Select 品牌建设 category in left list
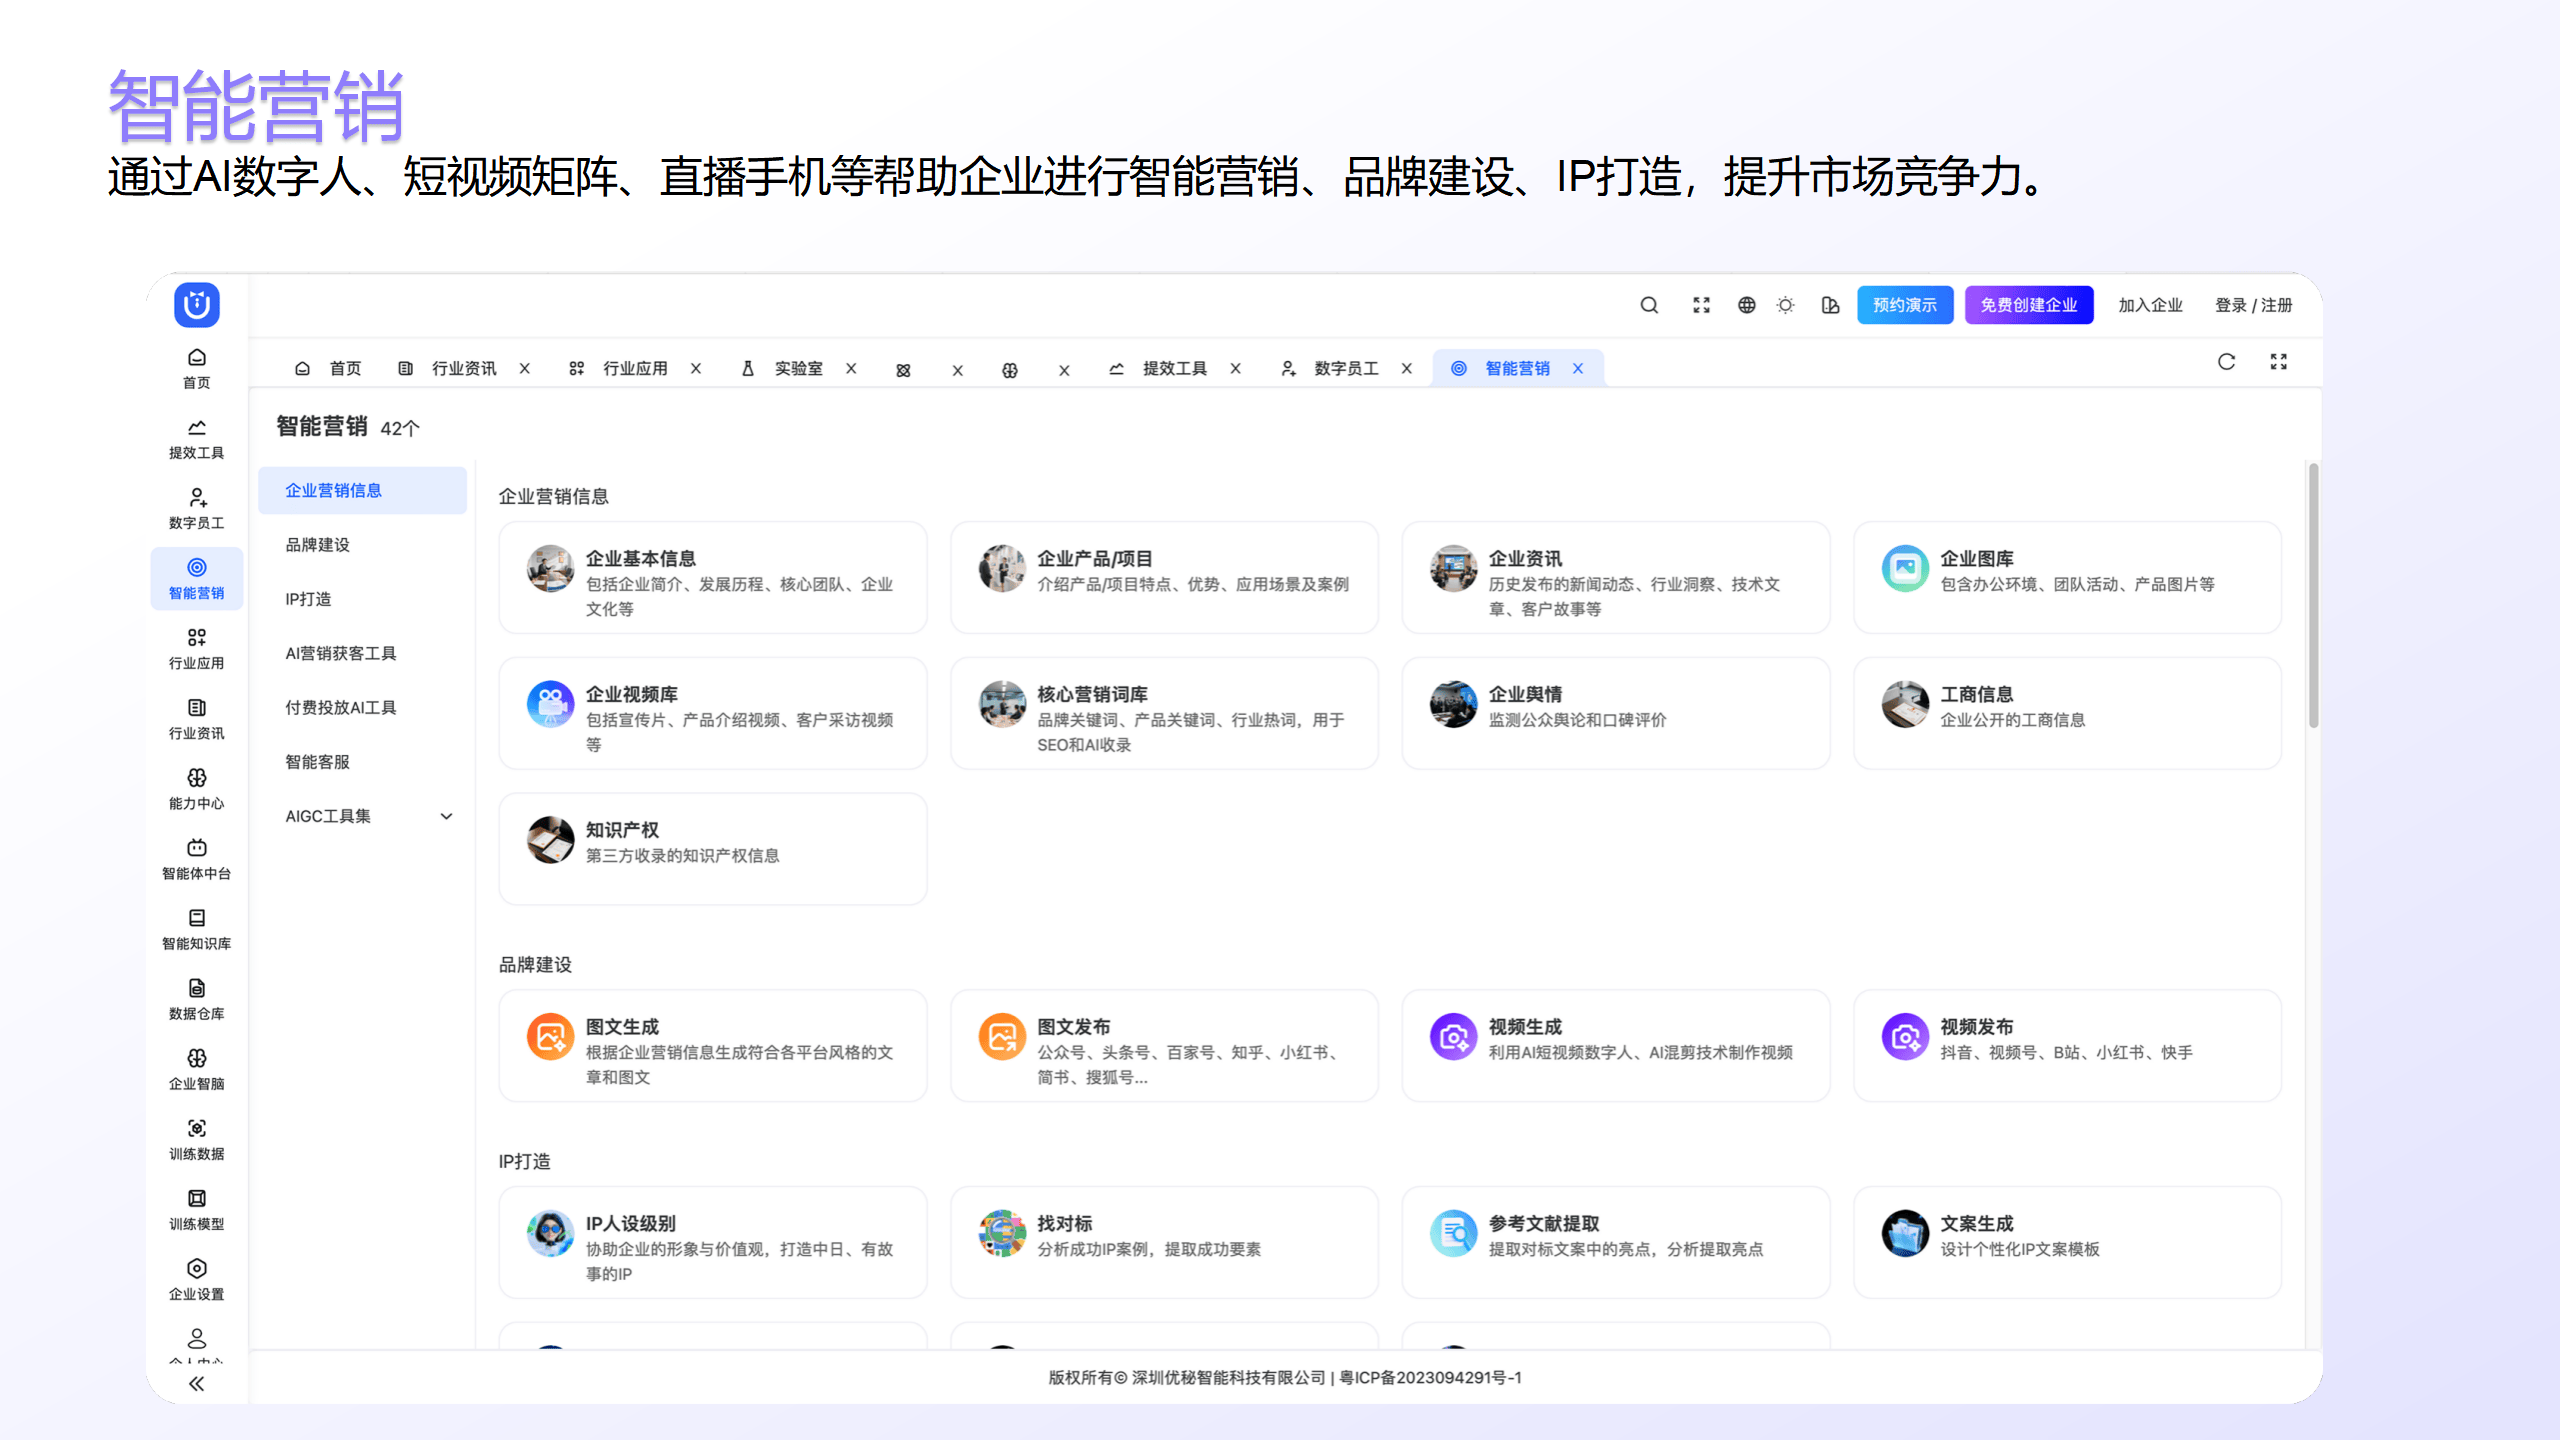 [x=317, y=545]
